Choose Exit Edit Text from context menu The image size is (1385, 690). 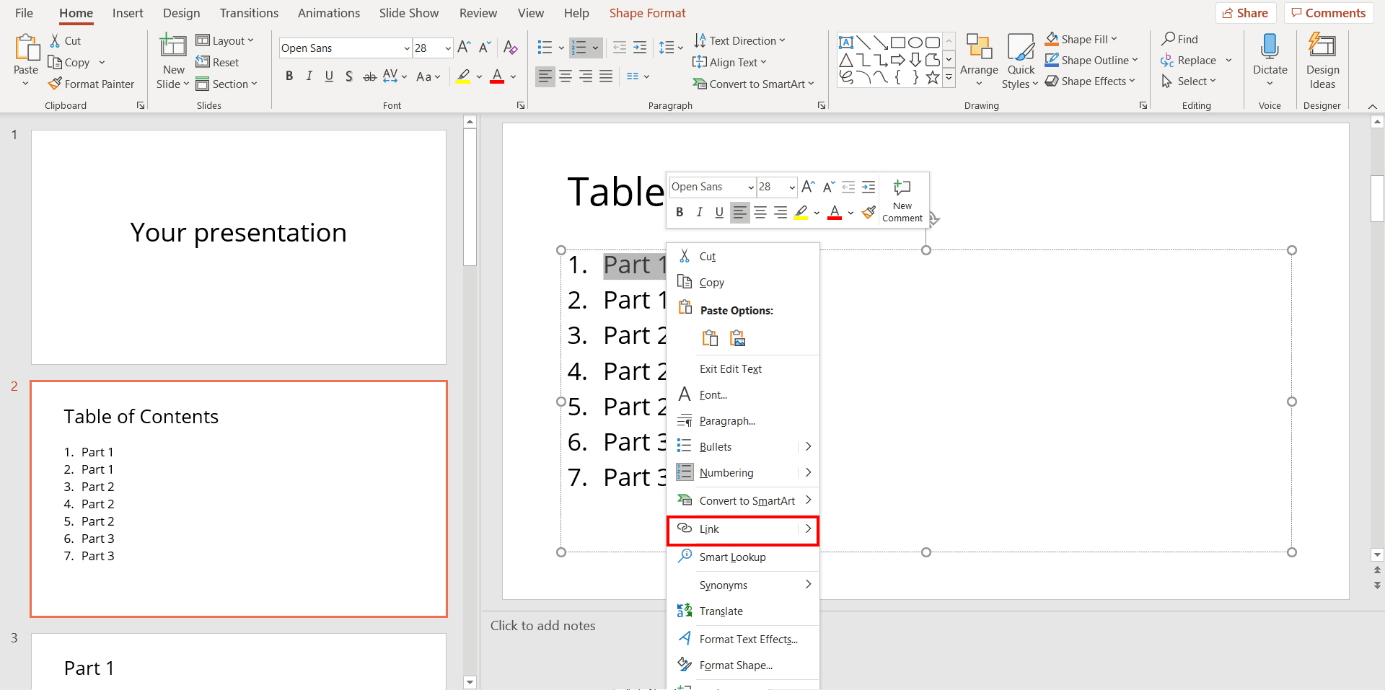pos(730,368)
